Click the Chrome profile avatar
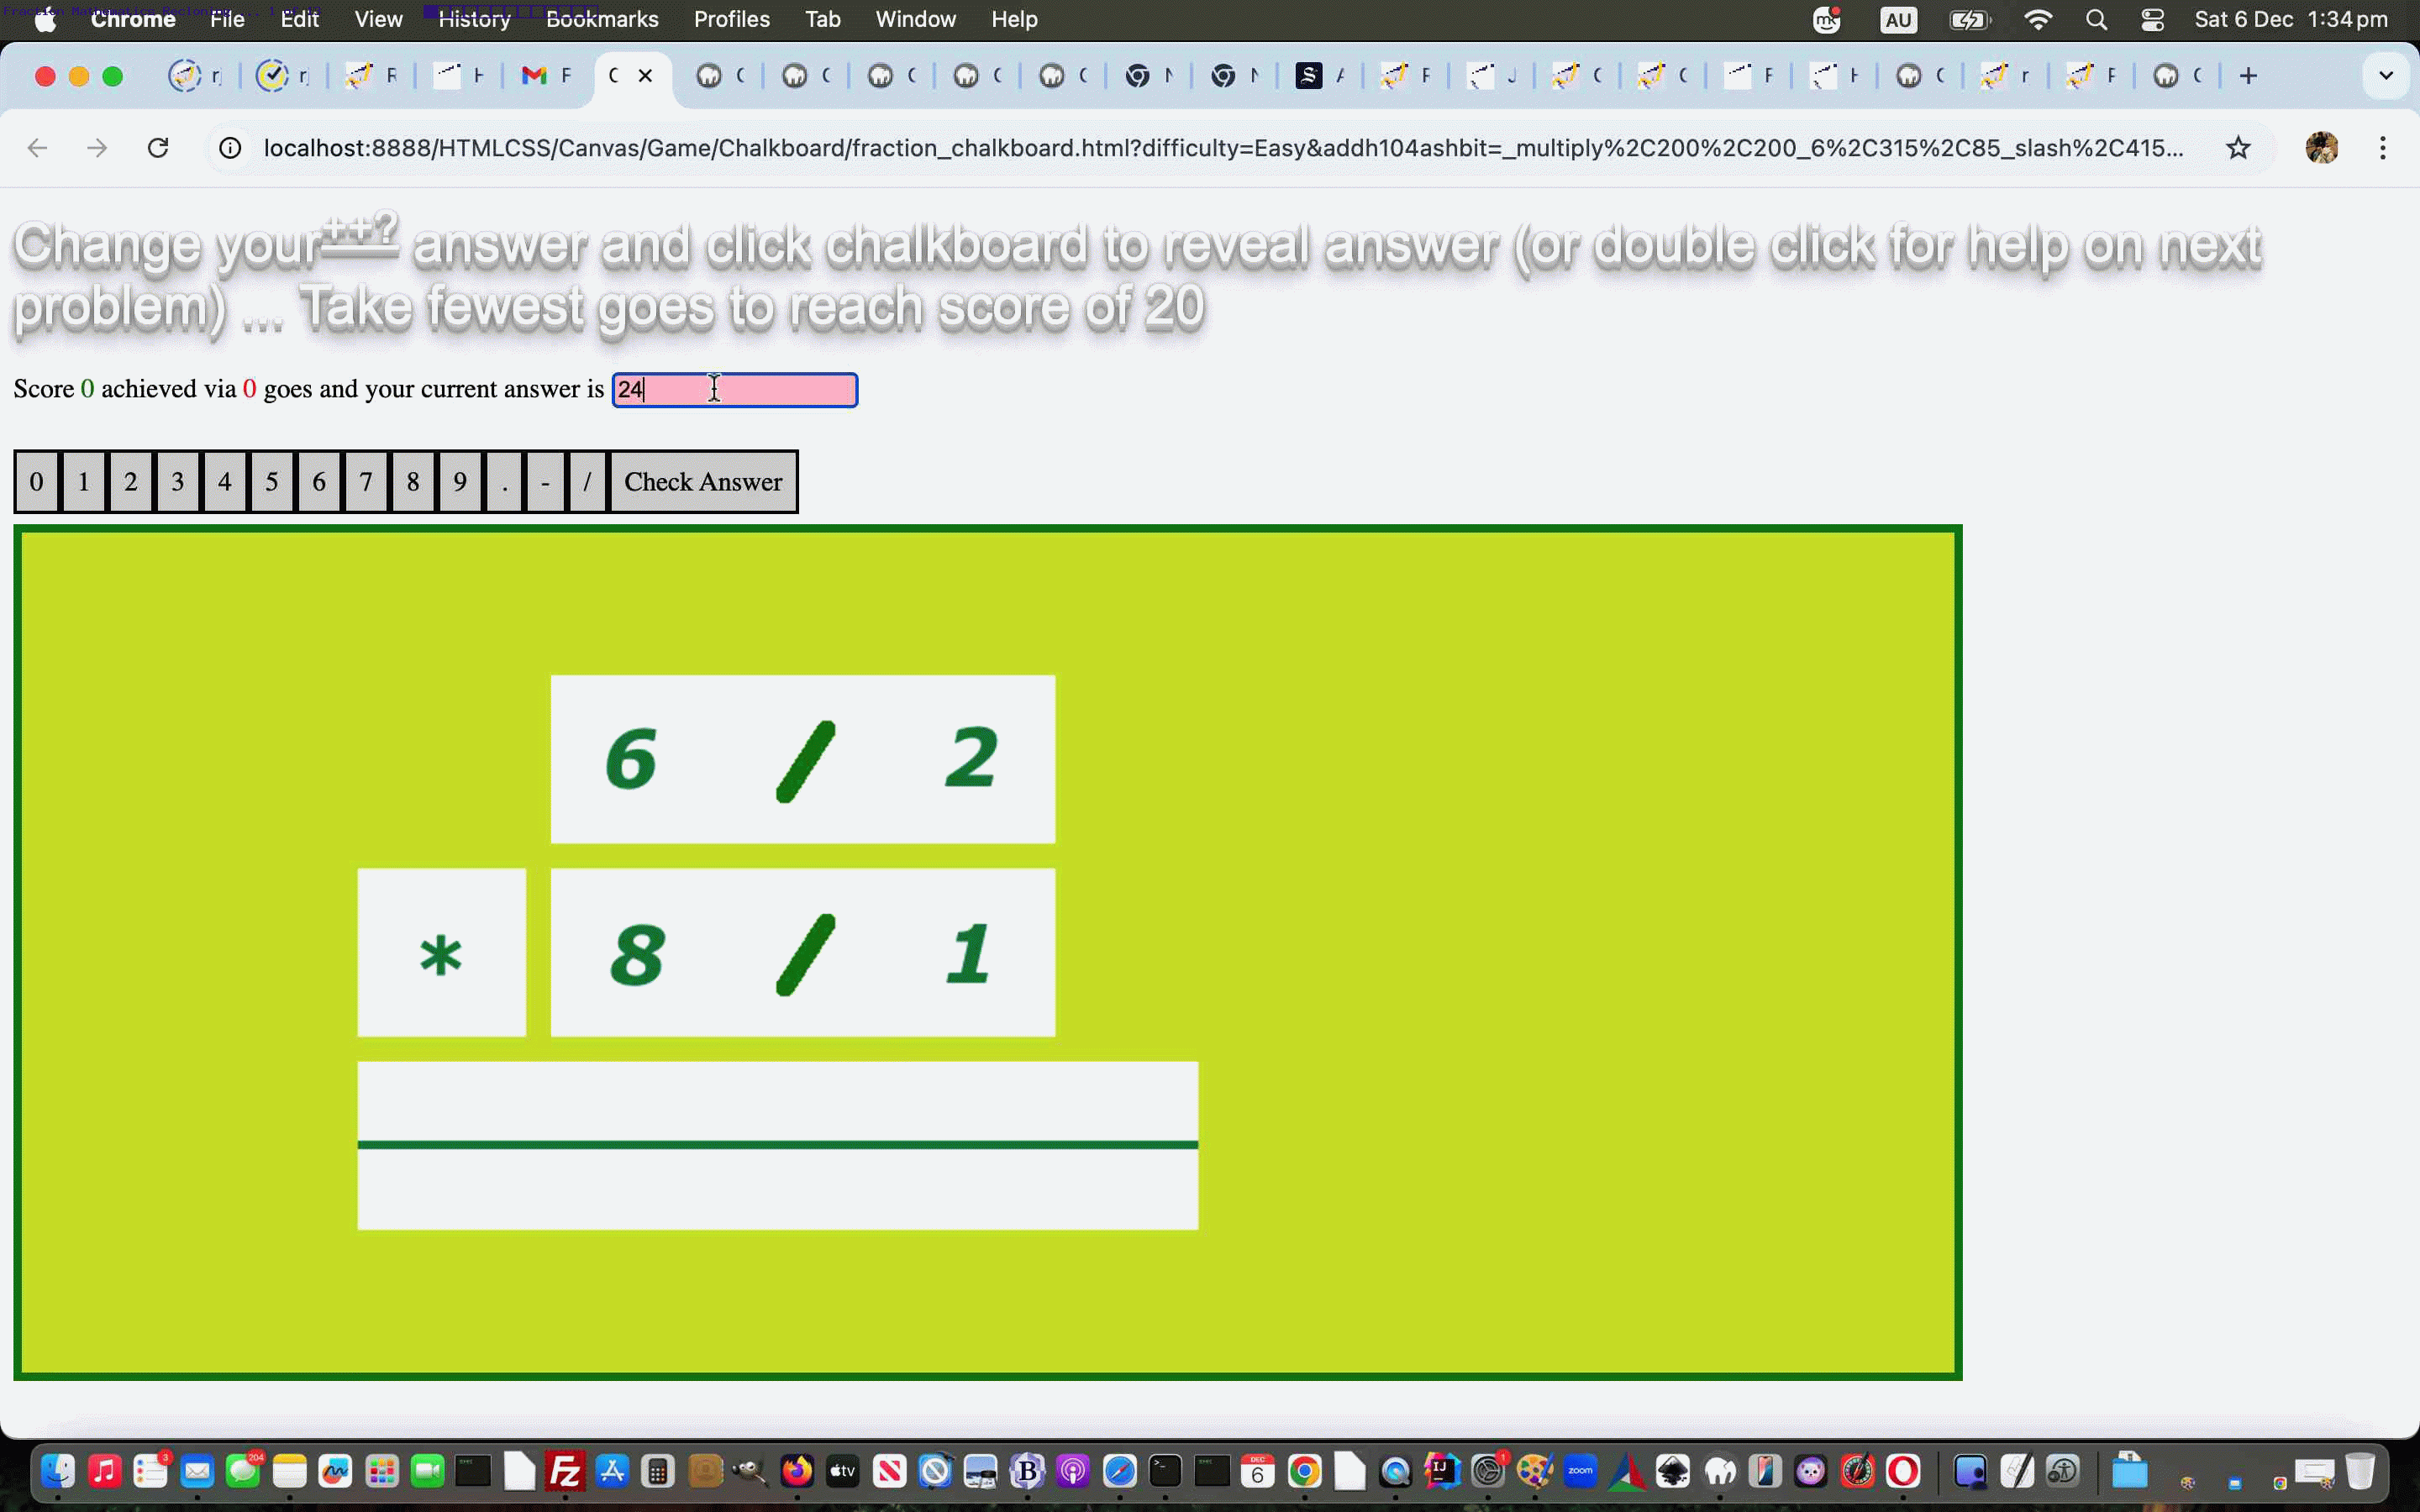Screen dimensions: 2420x1512 coord(2322,147)
